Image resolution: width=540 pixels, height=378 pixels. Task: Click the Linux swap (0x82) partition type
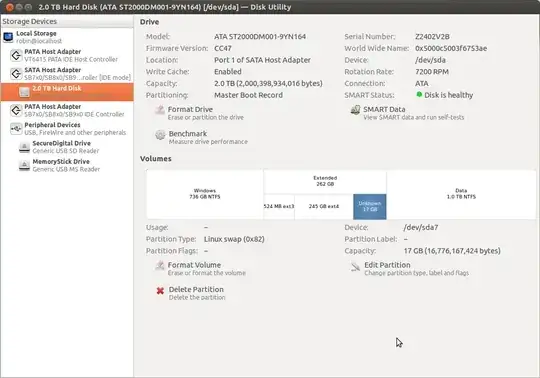[234, 239]
